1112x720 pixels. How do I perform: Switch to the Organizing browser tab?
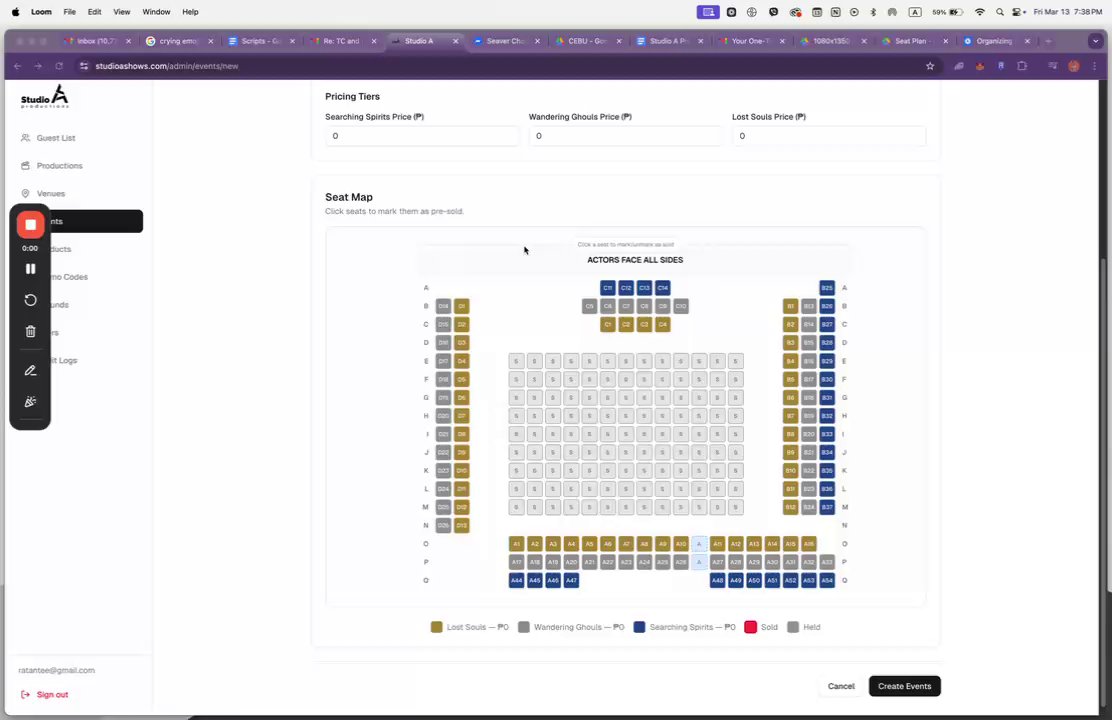[x=995, y=41]
